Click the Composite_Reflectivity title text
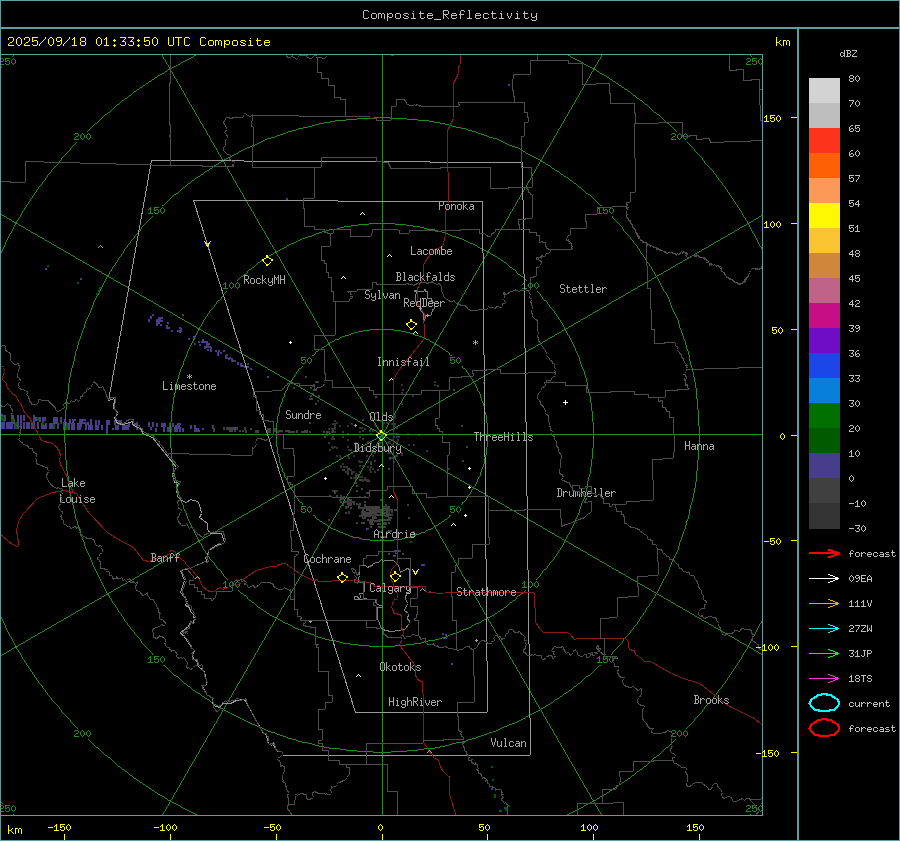 [449, 15]
